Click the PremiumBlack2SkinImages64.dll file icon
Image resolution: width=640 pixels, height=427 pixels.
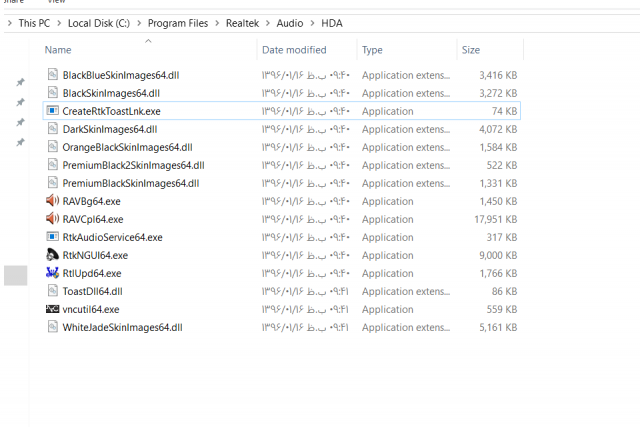[53, 165]
